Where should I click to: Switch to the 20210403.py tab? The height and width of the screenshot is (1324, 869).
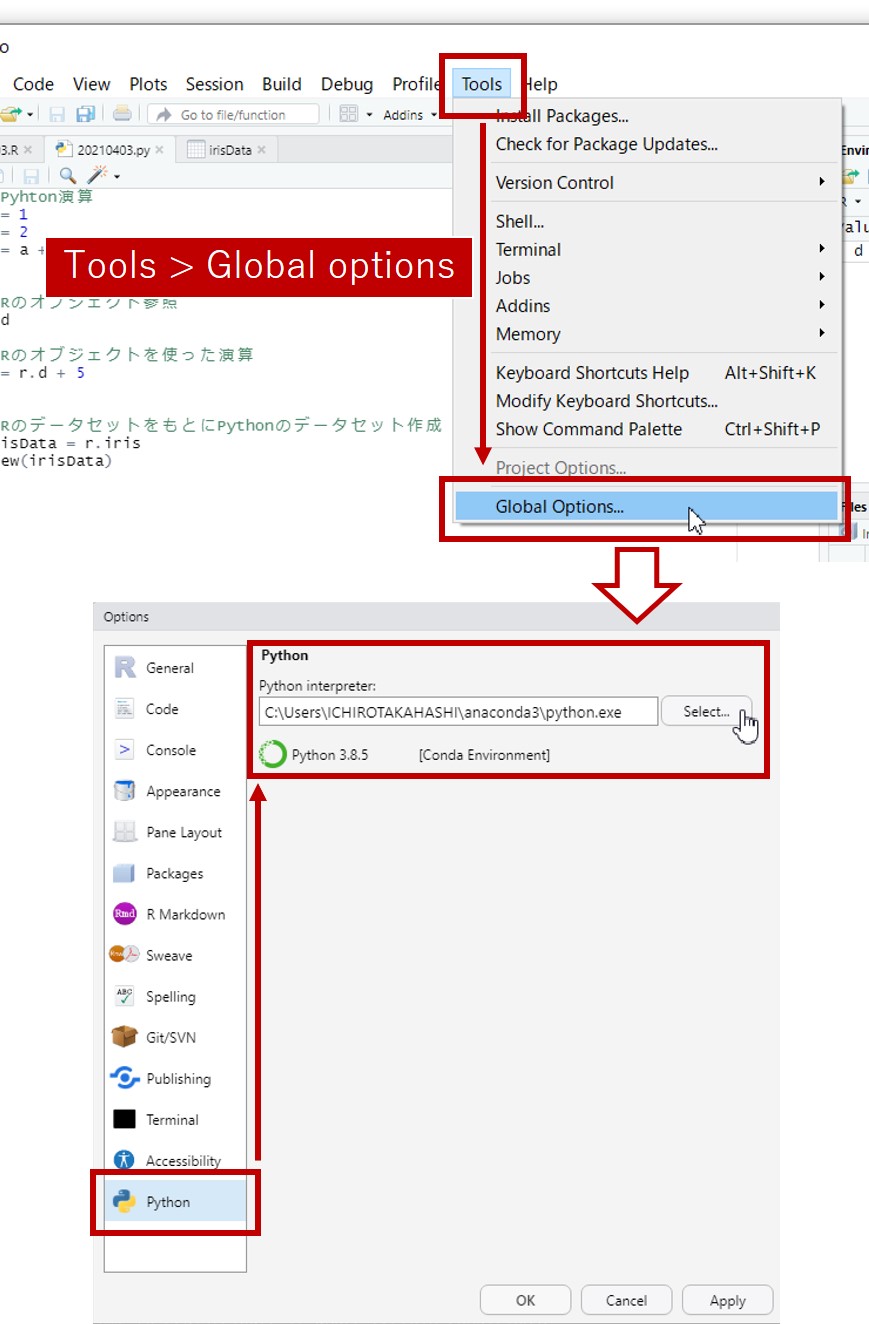click(x=112, y=150)
